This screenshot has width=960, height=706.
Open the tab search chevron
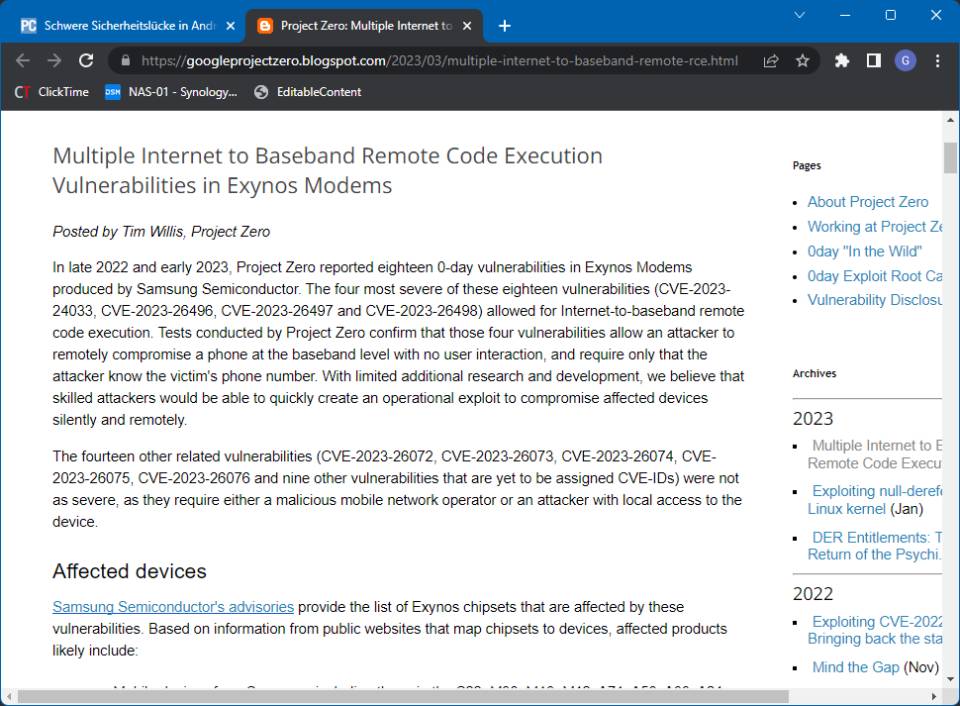pos(800,15)
